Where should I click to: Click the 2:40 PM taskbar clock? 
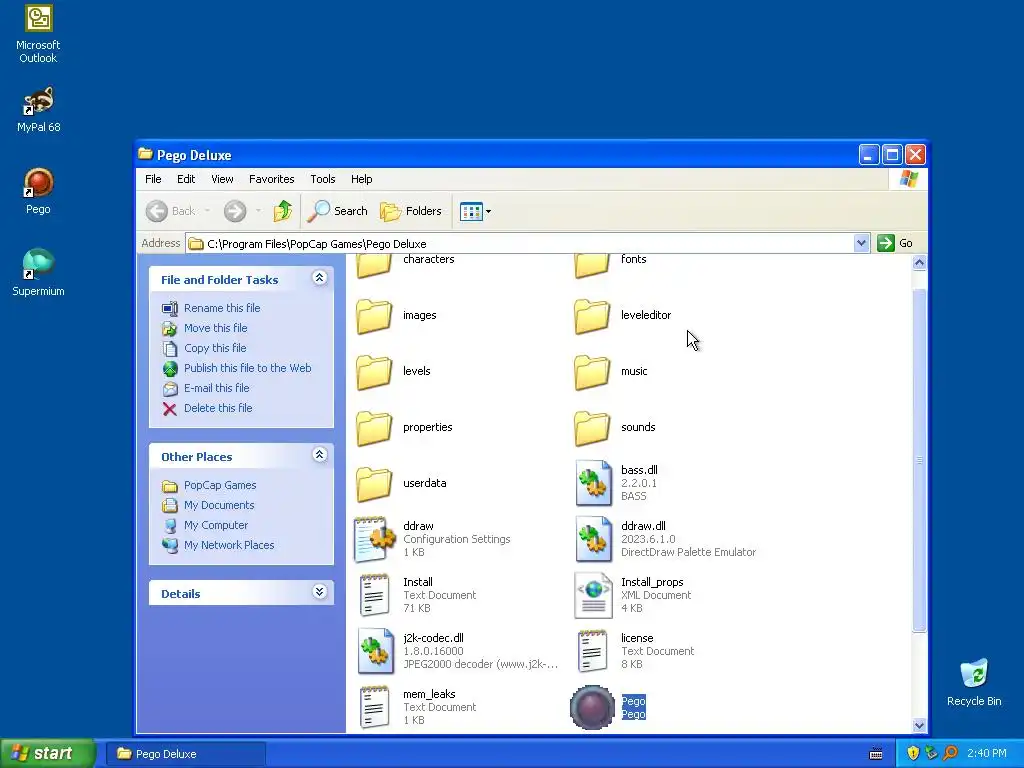click(987, 754)
